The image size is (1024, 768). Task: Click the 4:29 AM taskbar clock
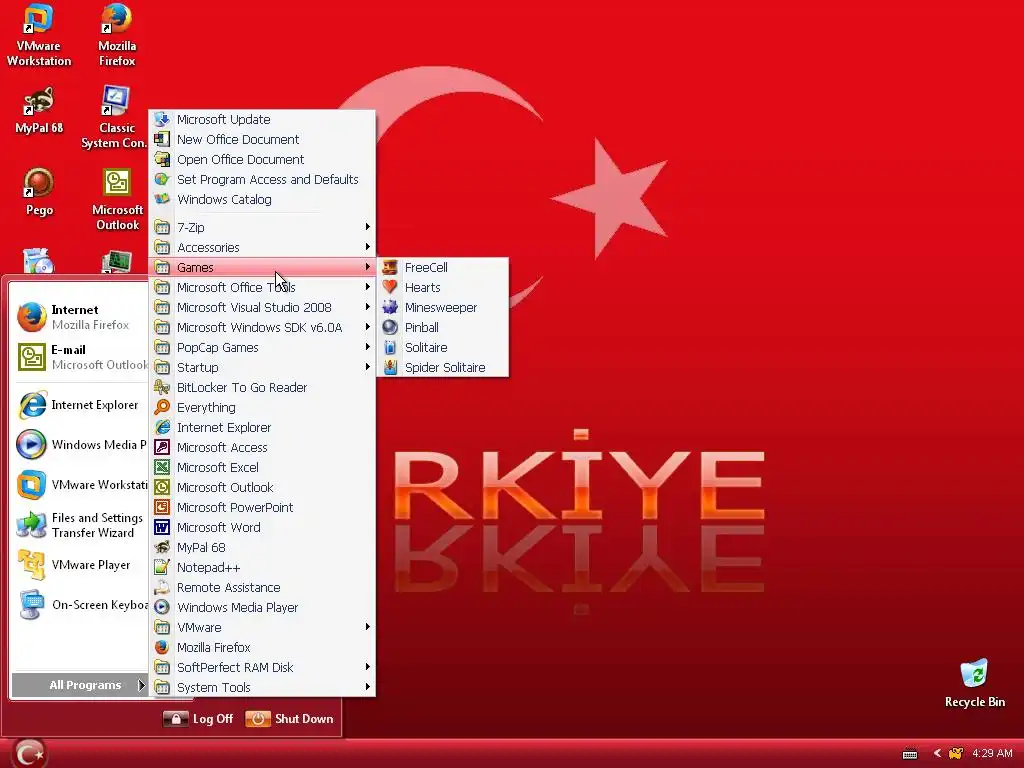(x=992, y=753)
